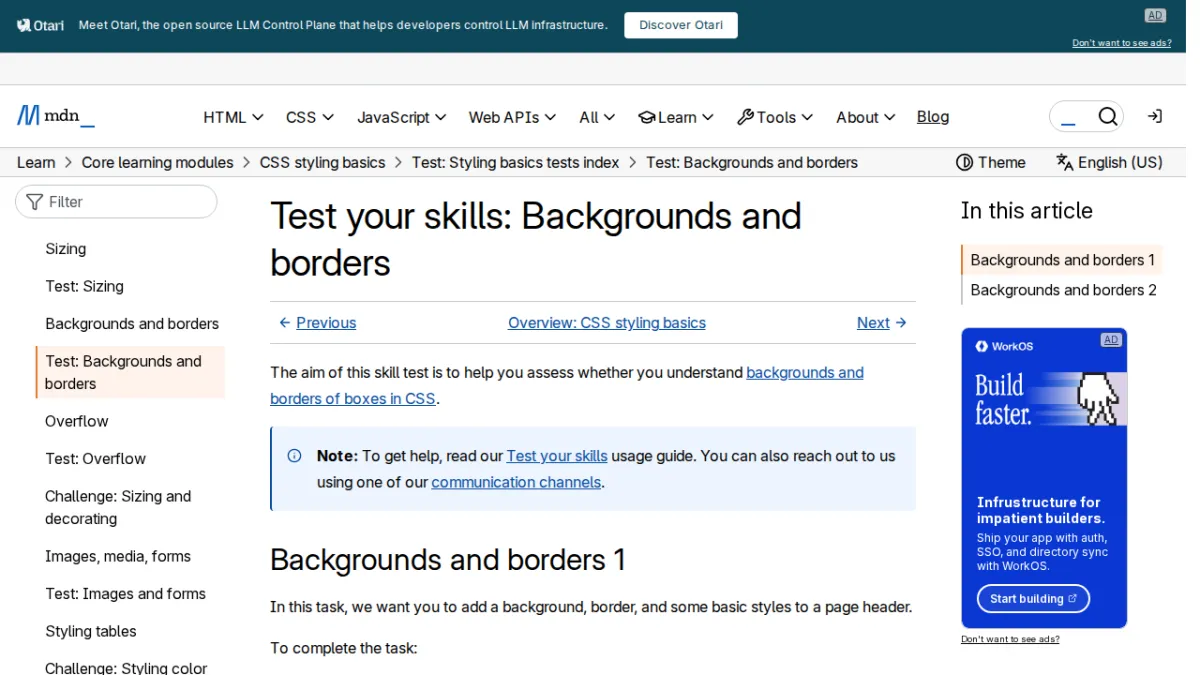Screen dimensions: 1200x675
Task: Open Overview: CSS styling basics link
Action: click(607, 323)
